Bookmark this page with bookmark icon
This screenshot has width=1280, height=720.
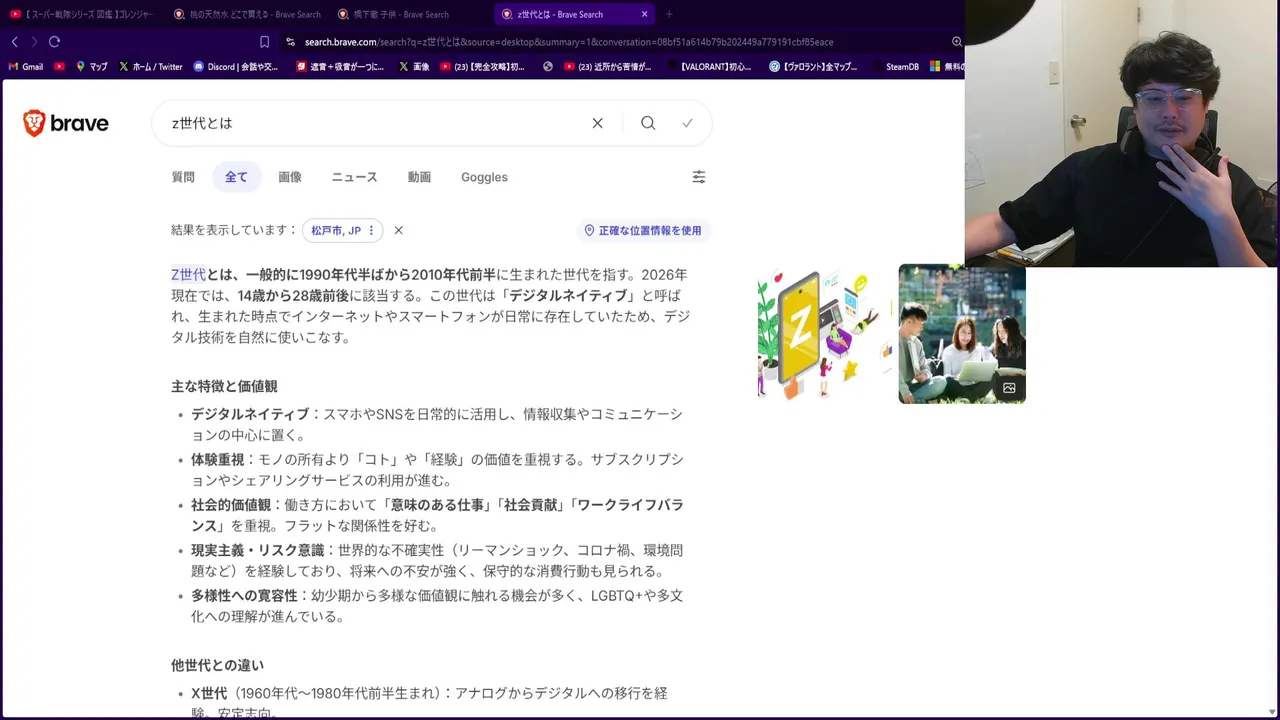click(264, 42)
